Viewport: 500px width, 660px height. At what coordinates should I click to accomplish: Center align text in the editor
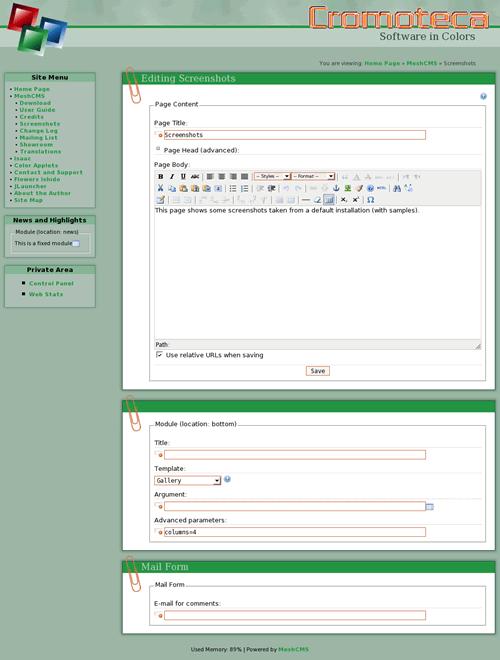point(221,176)
